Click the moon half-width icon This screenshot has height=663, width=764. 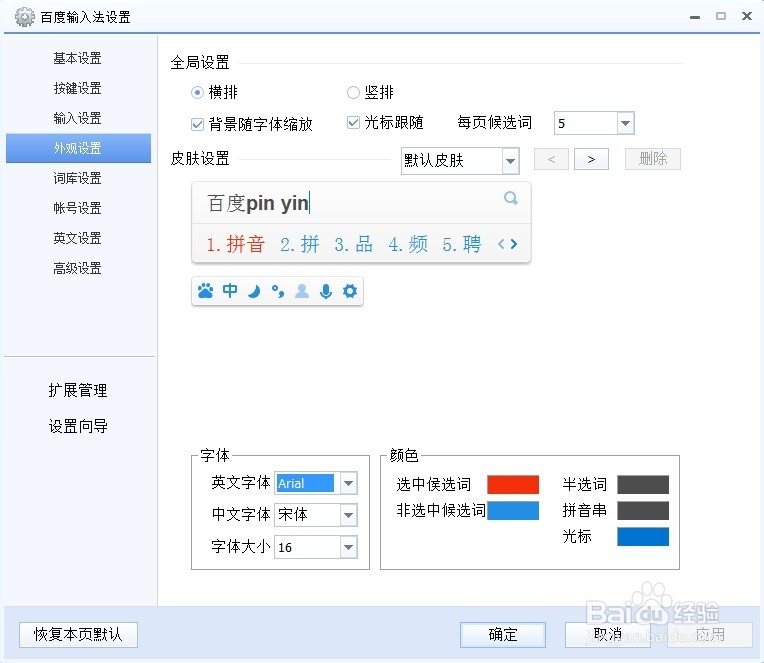pyautogui.click(x=254, y=291)
